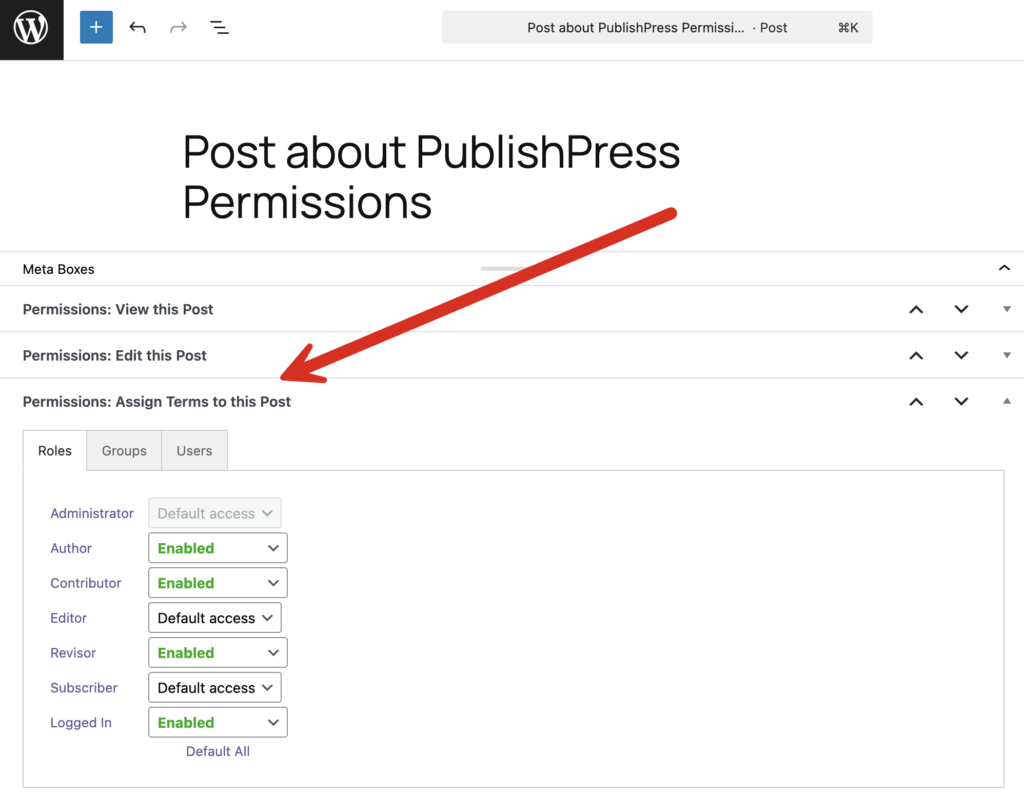The image size is (1024, 795).
Task: Click the post title heading field
Action: 431,177
